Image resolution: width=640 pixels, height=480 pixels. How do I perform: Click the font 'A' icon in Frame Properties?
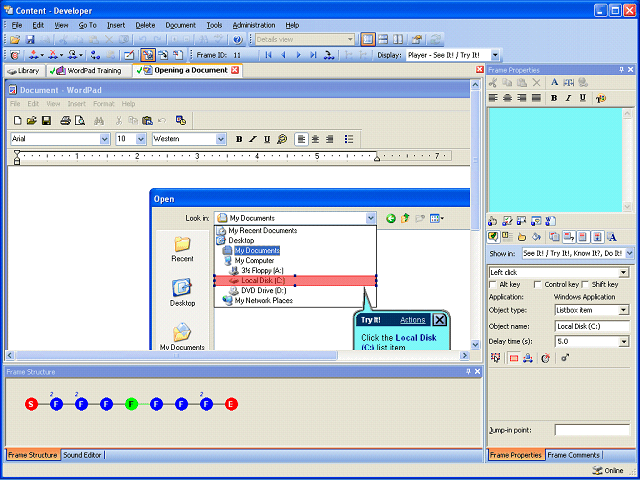554,82
